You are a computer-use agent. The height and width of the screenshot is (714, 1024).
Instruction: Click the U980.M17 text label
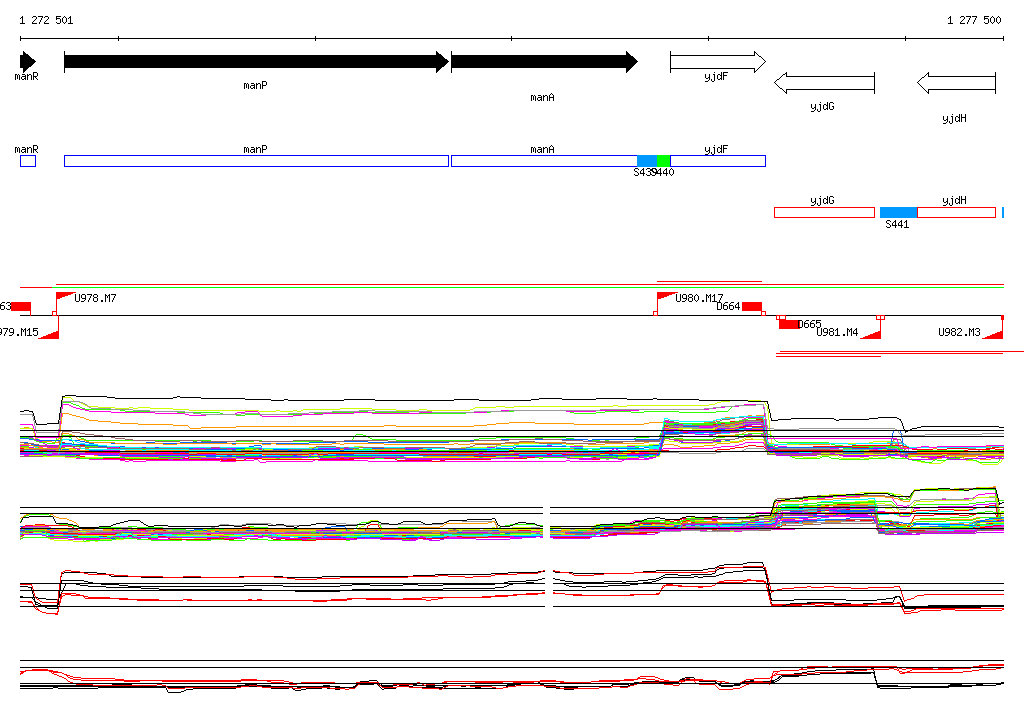pyautogui.click(x=699, y=299)
